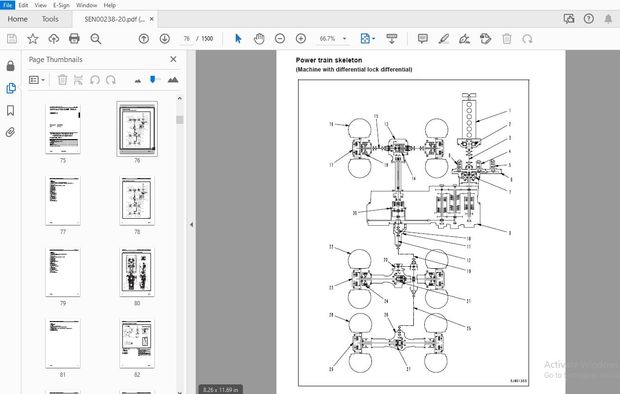
Task: Select page 75 thumbnail
Action: coord(63,129)
